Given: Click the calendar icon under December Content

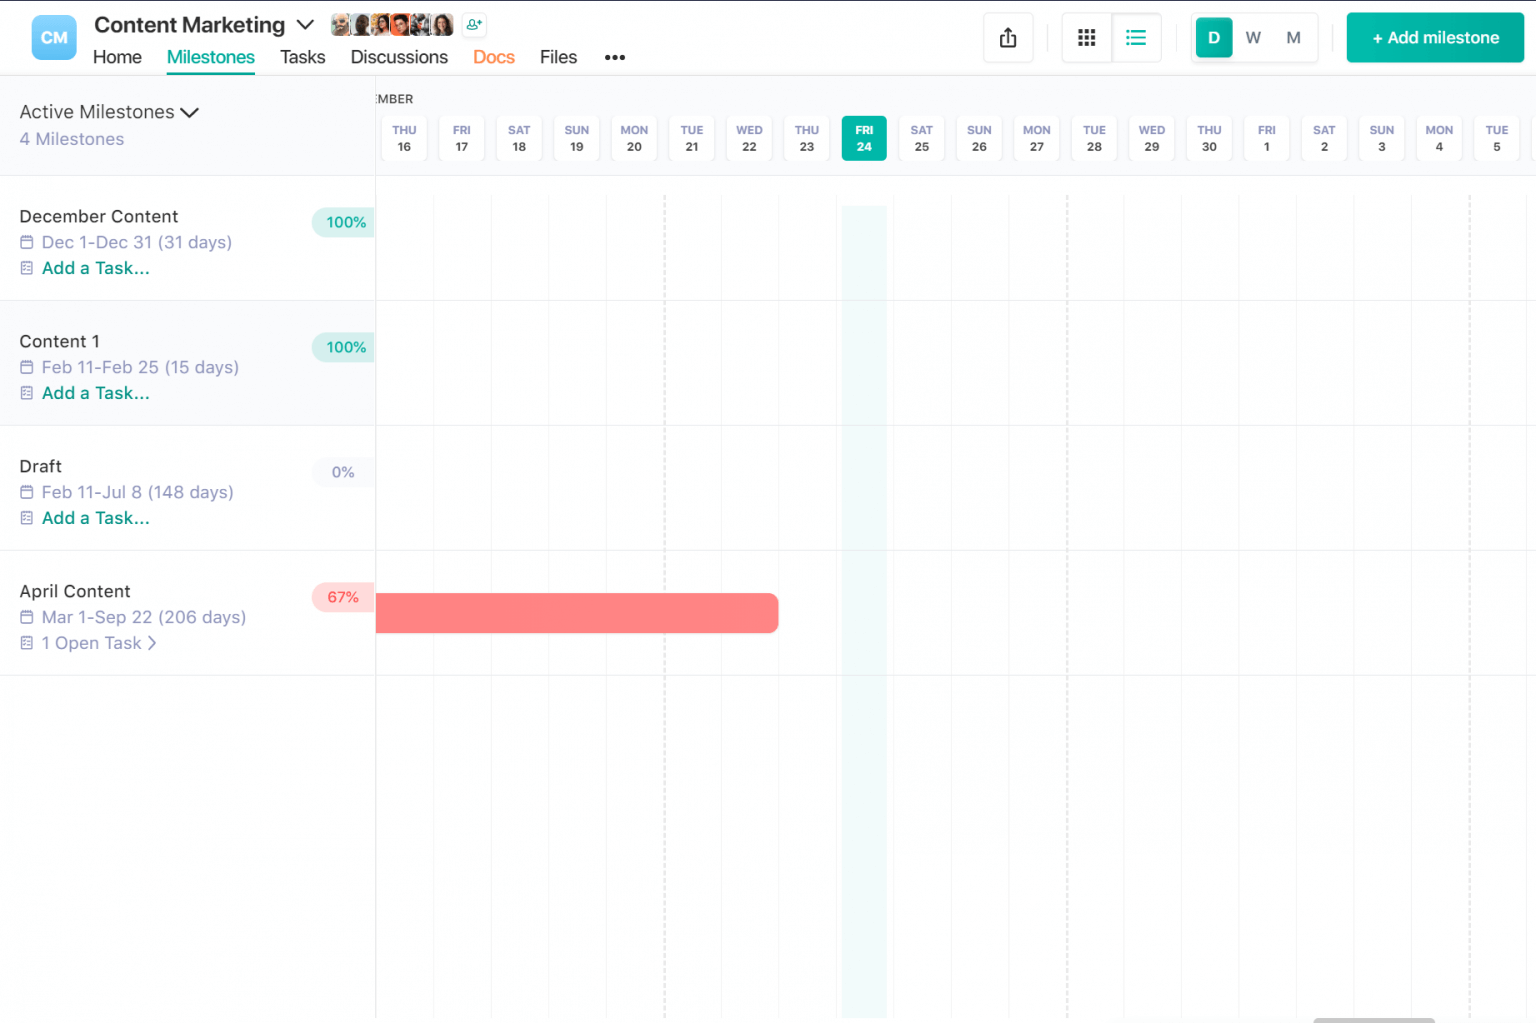Looking at the screenshot, I should point(27,242).
